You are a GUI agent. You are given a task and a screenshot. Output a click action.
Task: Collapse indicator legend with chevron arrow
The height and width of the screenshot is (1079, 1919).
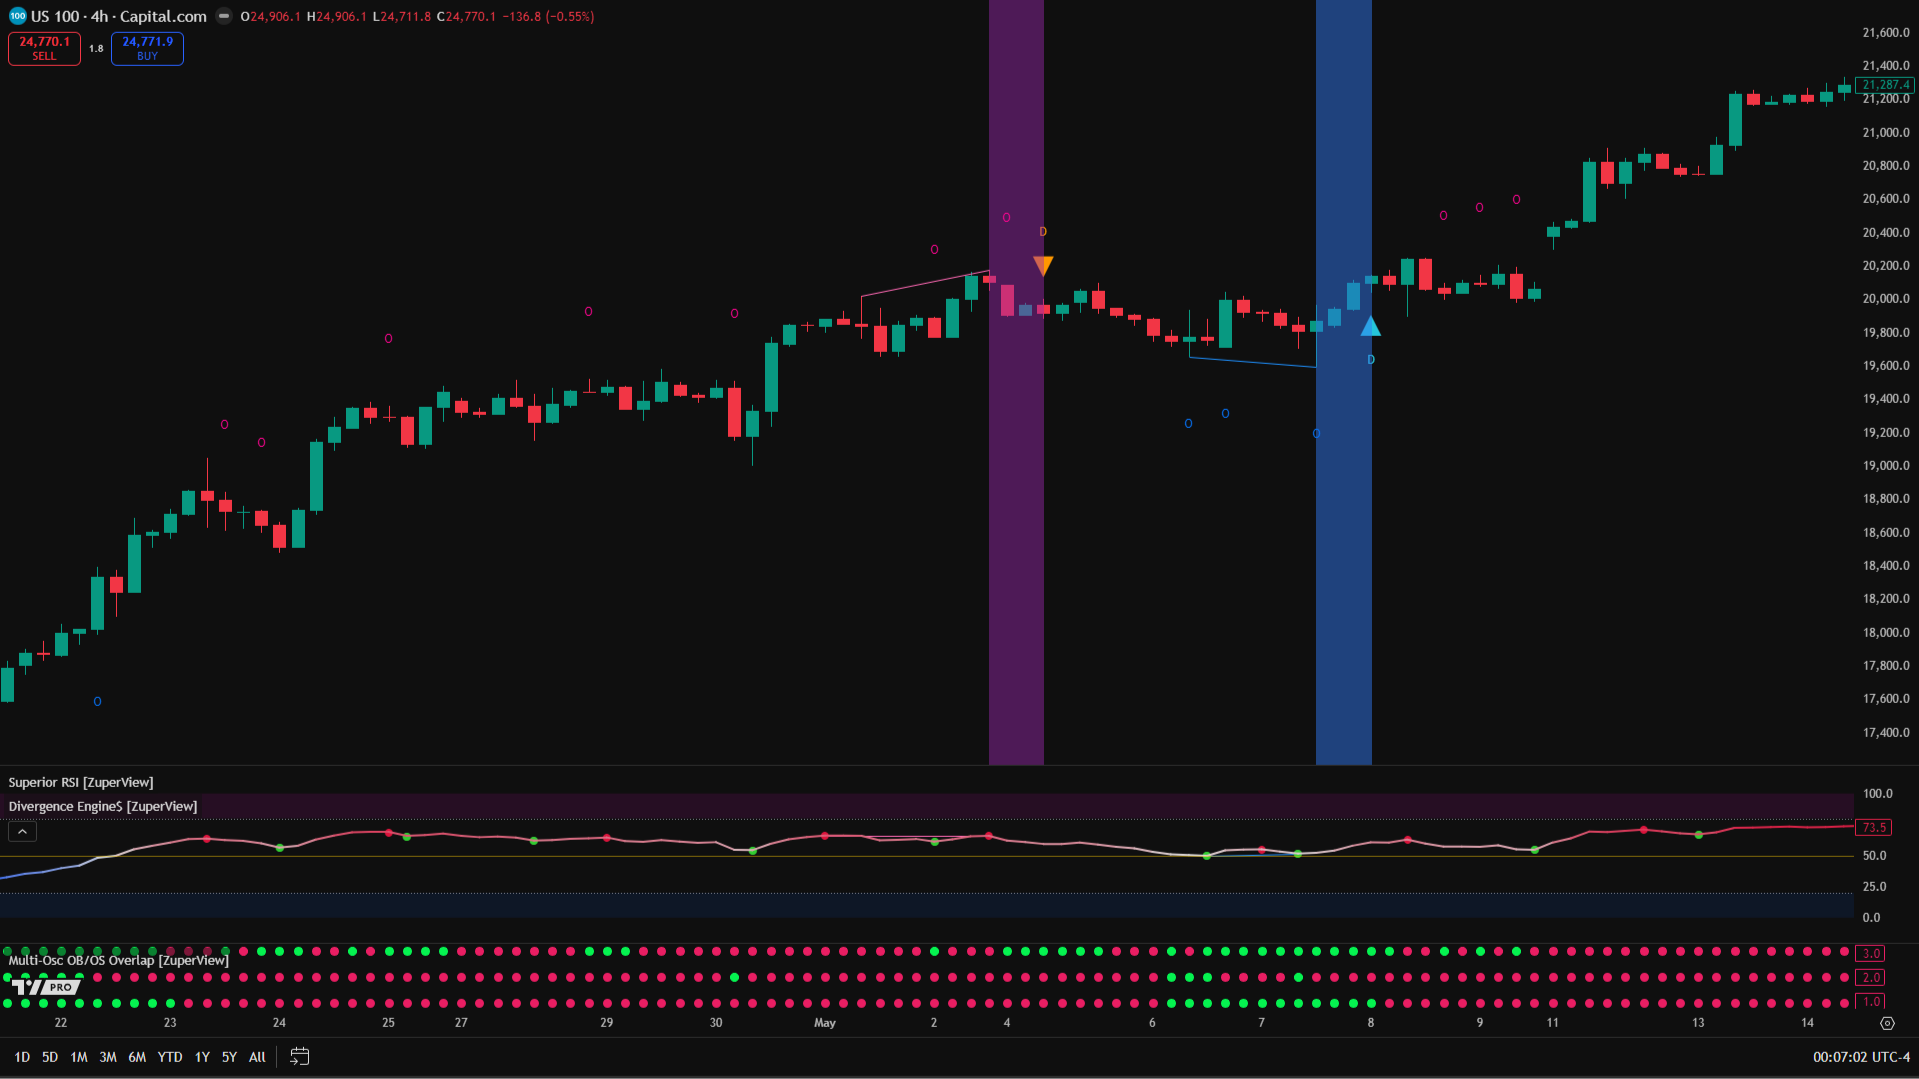(22, 831)
